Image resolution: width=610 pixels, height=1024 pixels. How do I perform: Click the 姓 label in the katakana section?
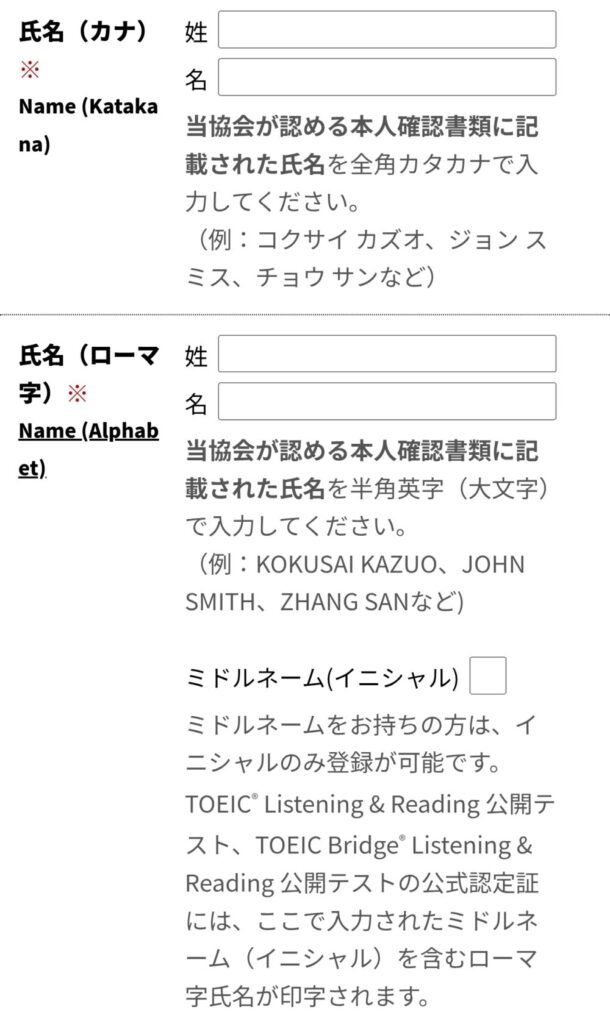point(197,31)
